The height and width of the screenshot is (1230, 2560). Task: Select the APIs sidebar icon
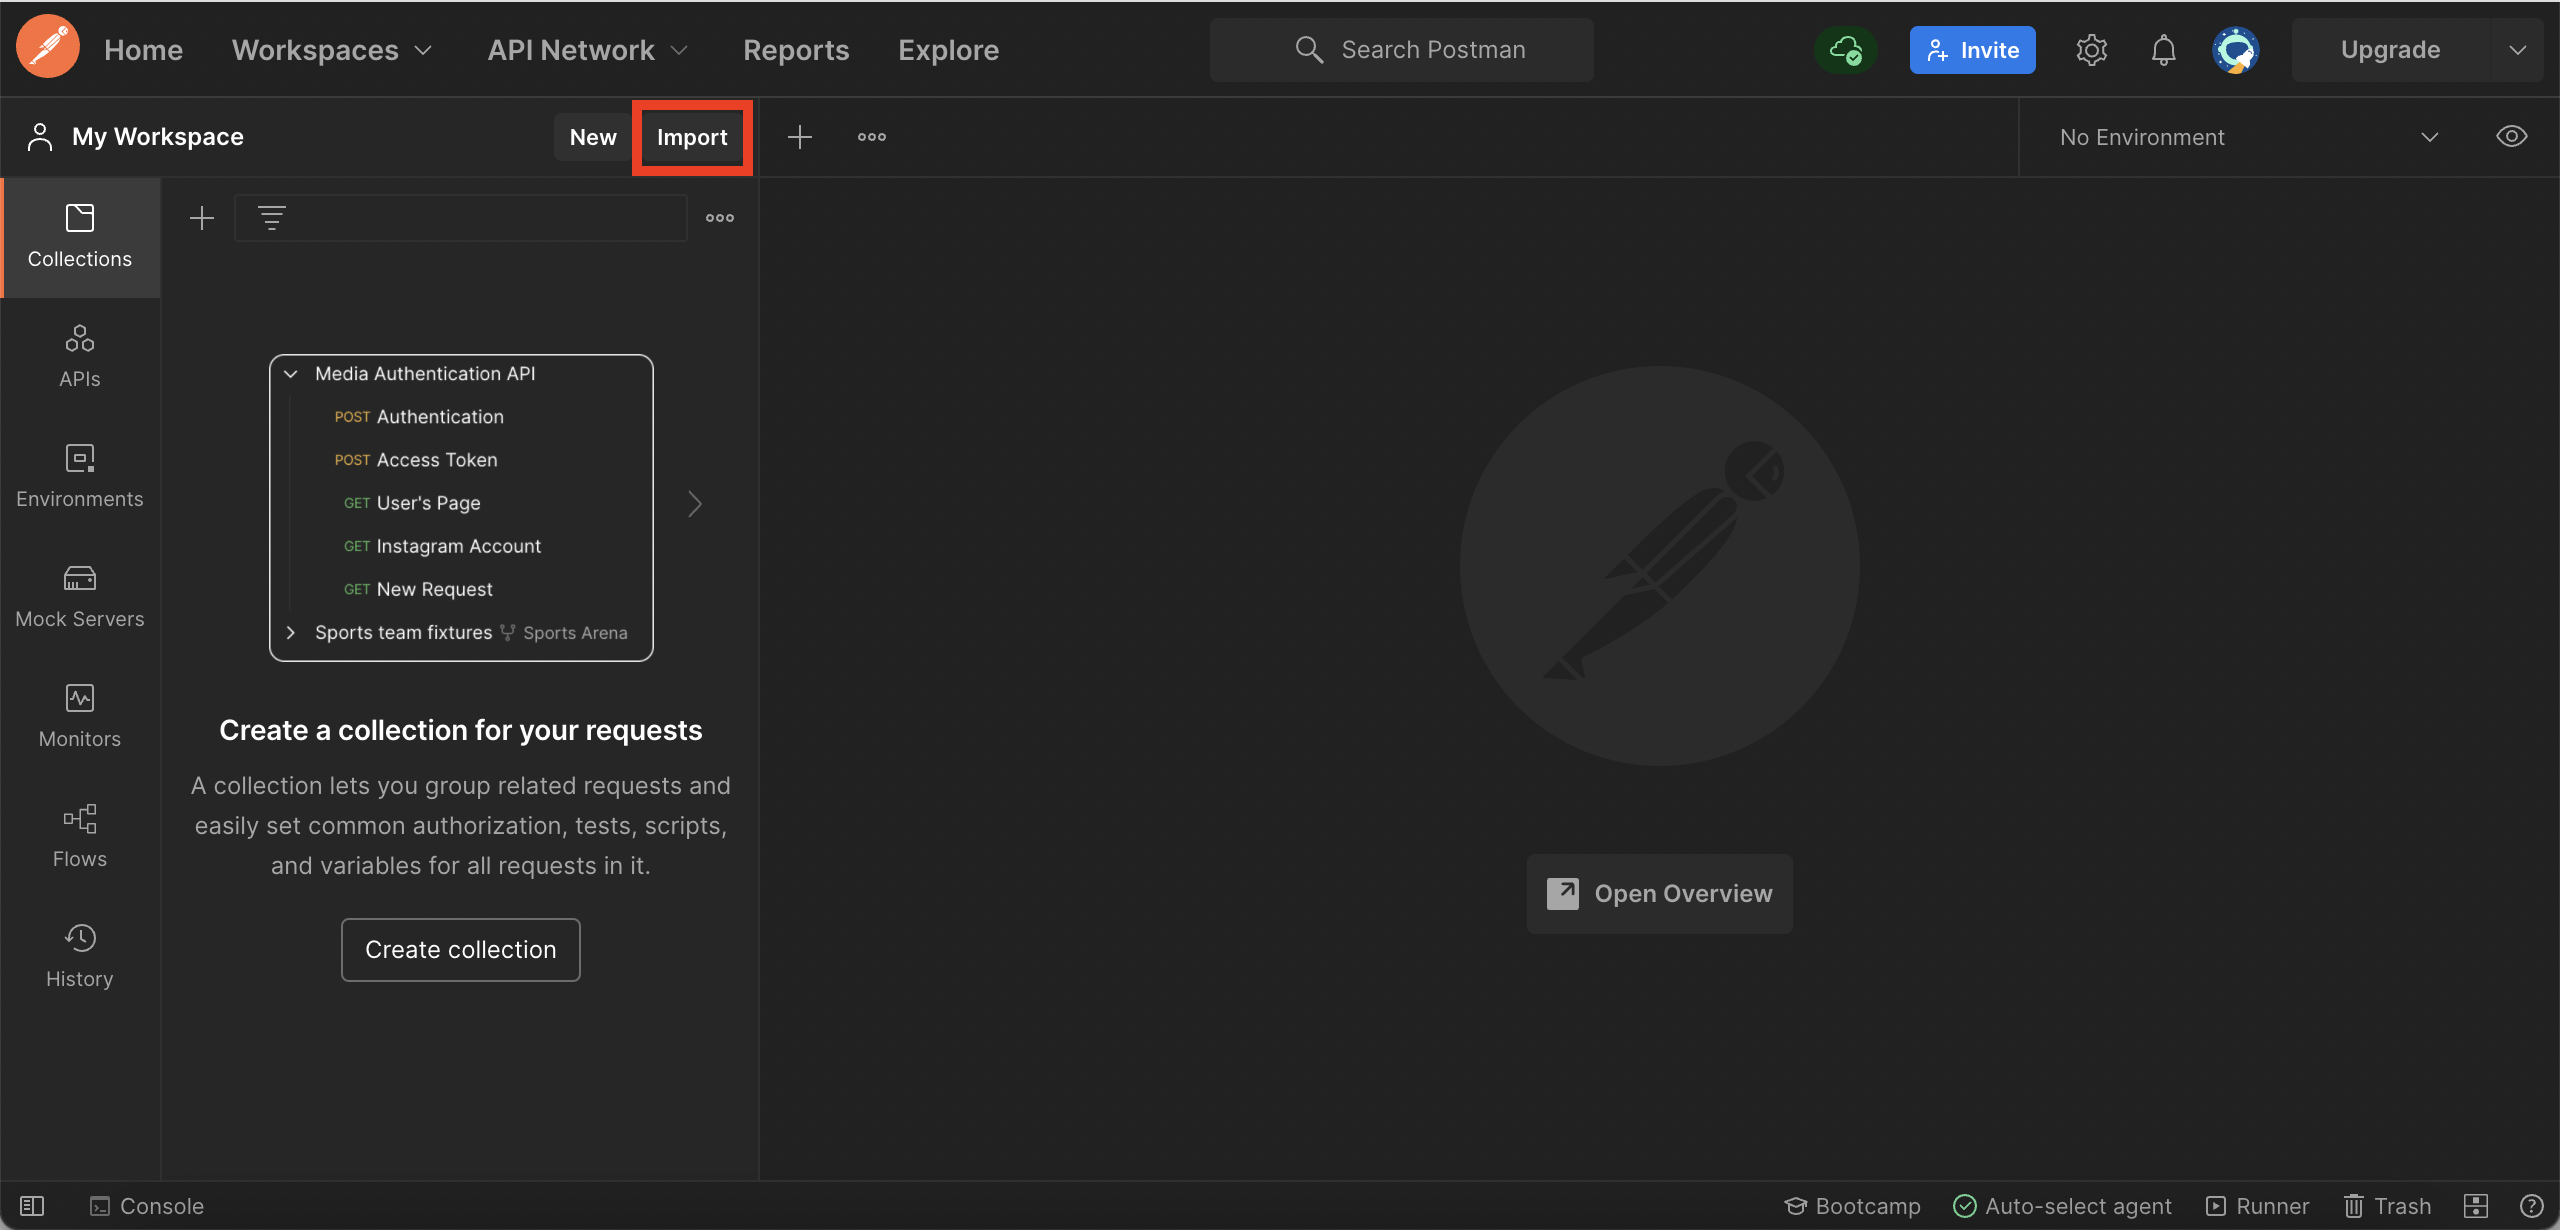[79, 356]
